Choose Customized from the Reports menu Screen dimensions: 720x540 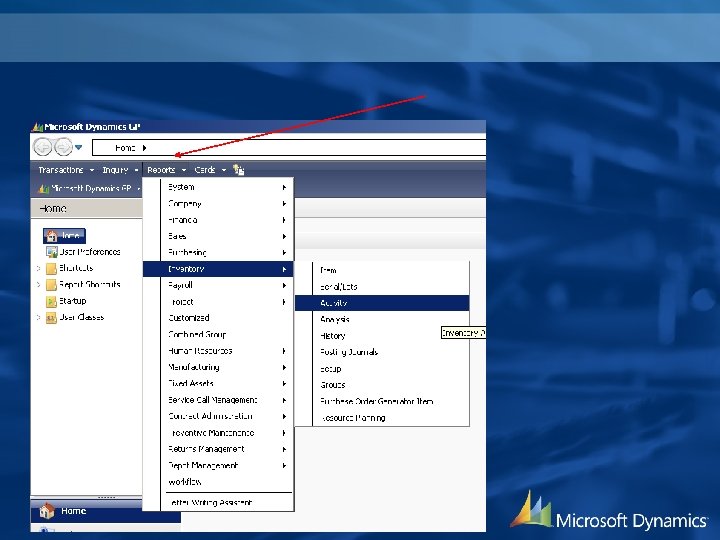[x=218, y=318]
